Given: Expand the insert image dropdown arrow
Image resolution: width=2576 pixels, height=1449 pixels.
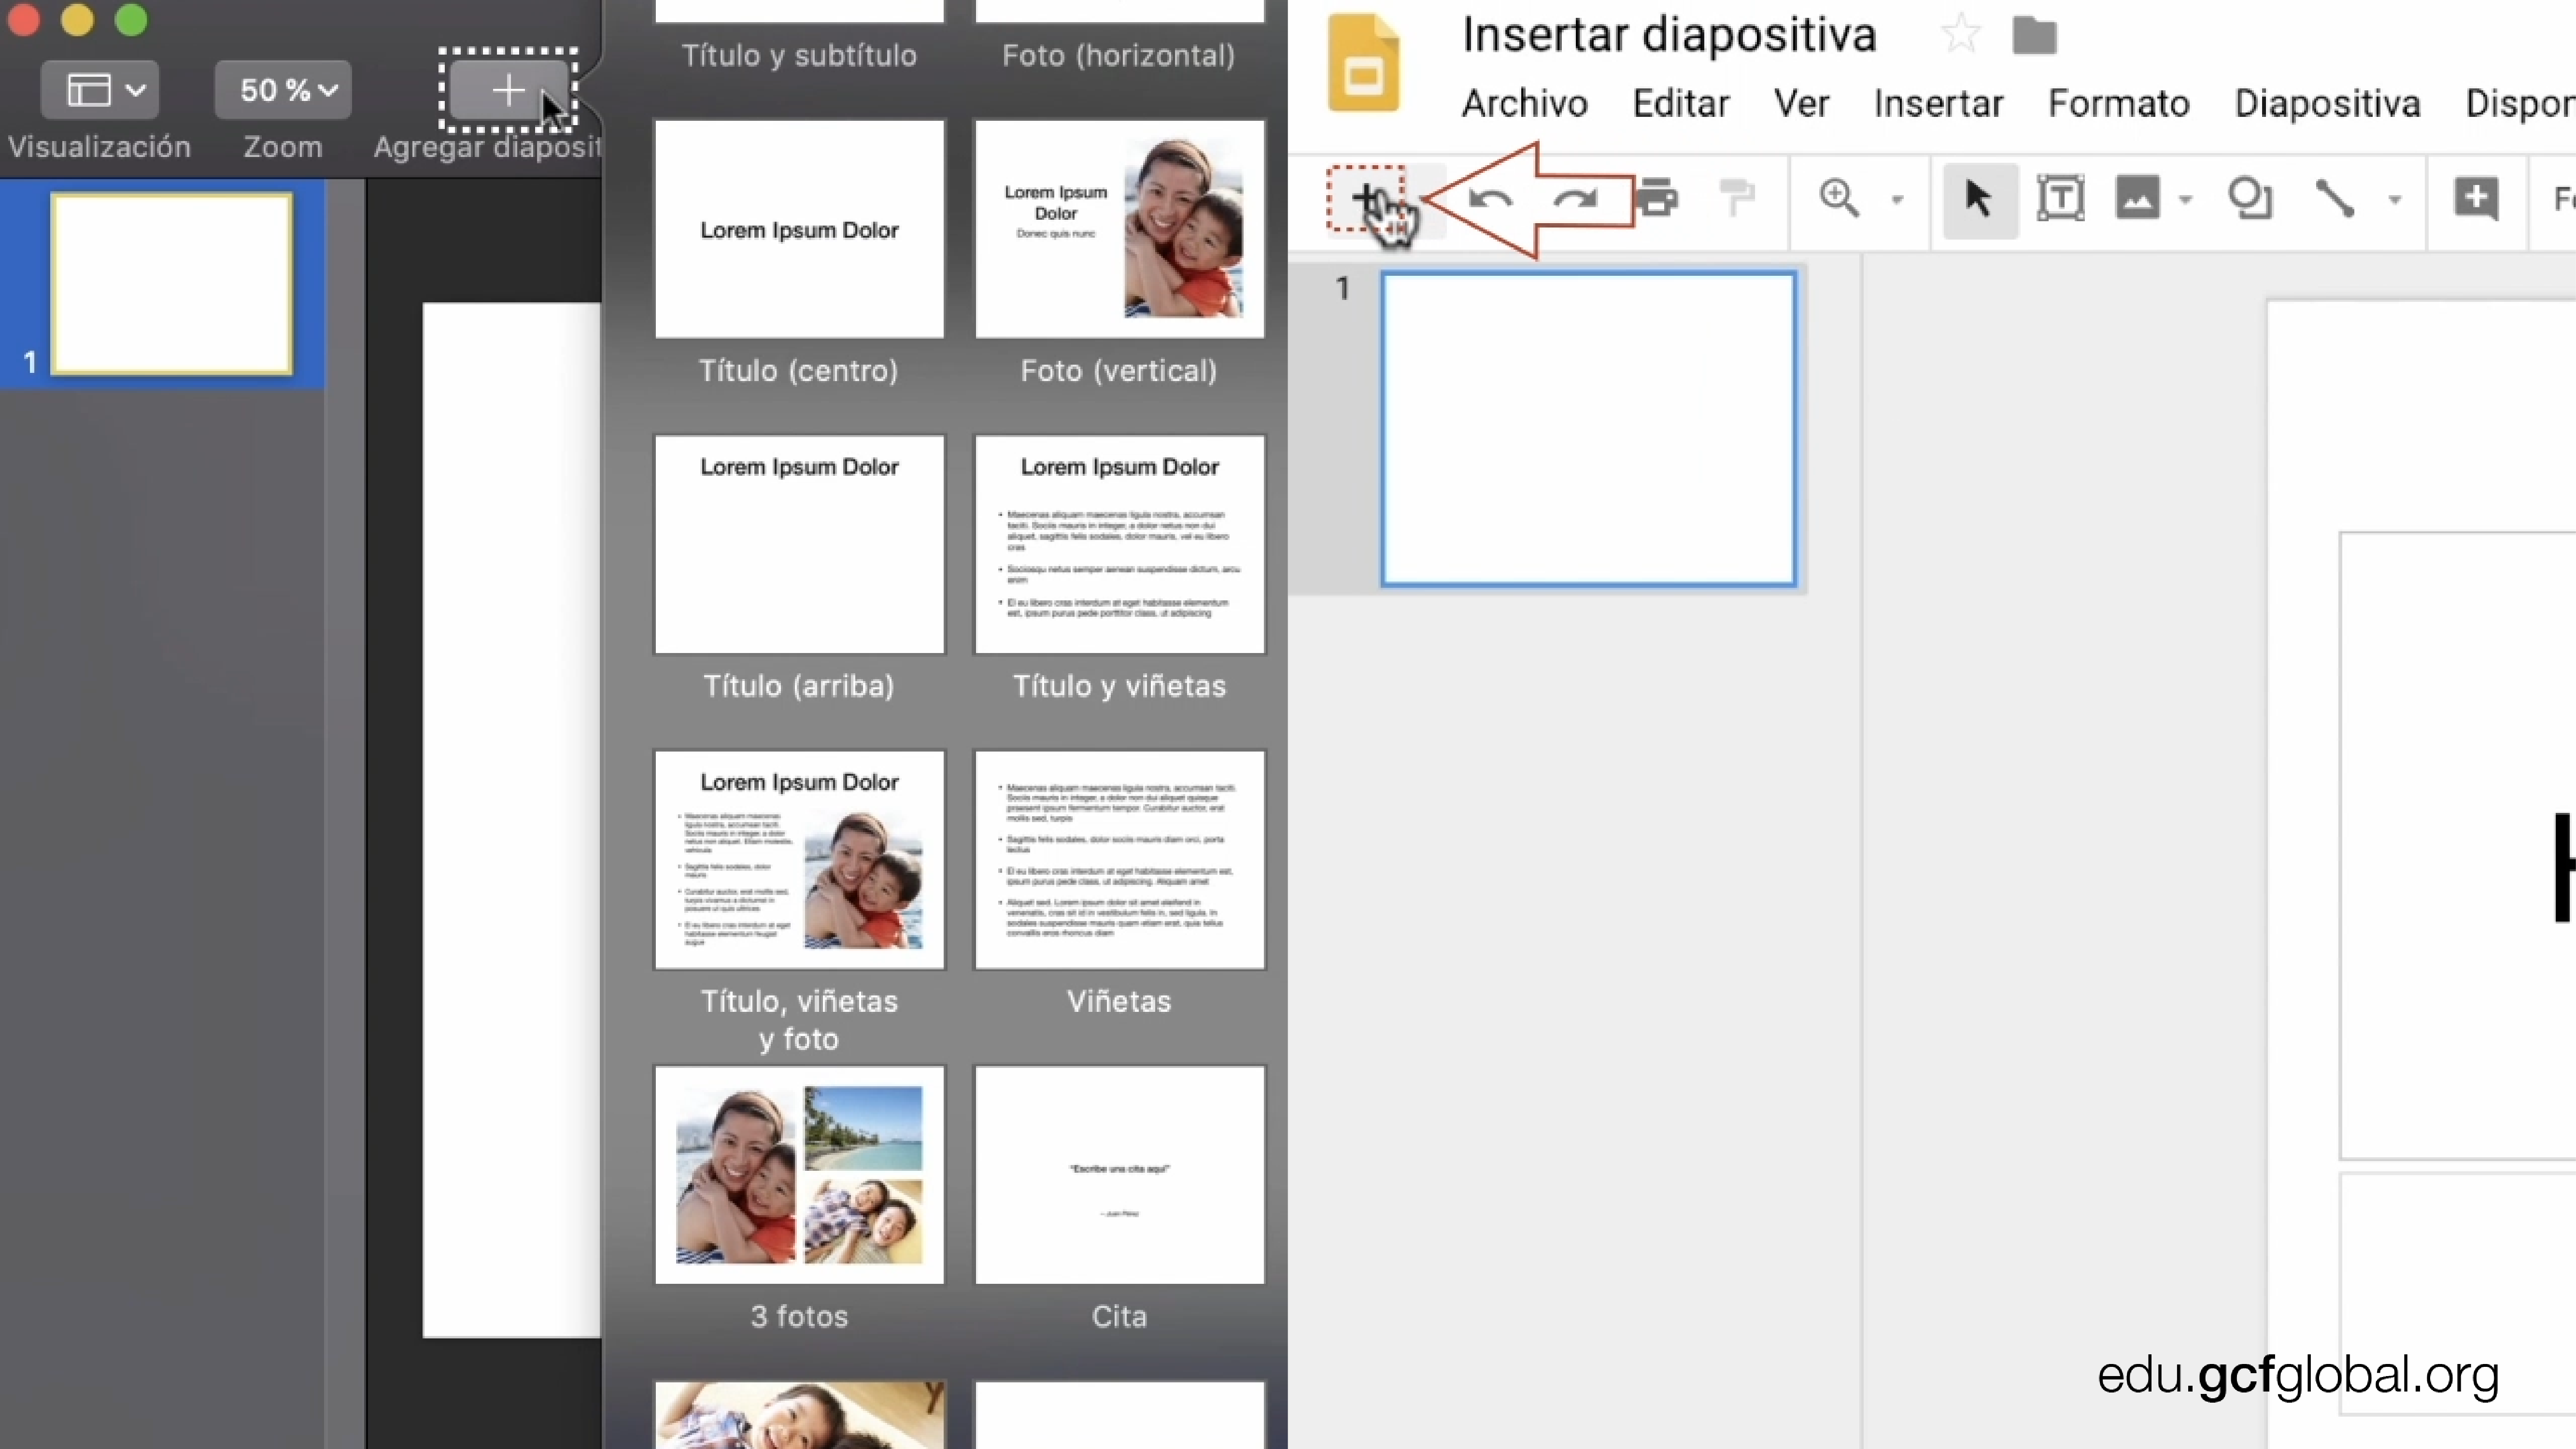Looking at the screenshot, I should click(x=2186, y=200).
